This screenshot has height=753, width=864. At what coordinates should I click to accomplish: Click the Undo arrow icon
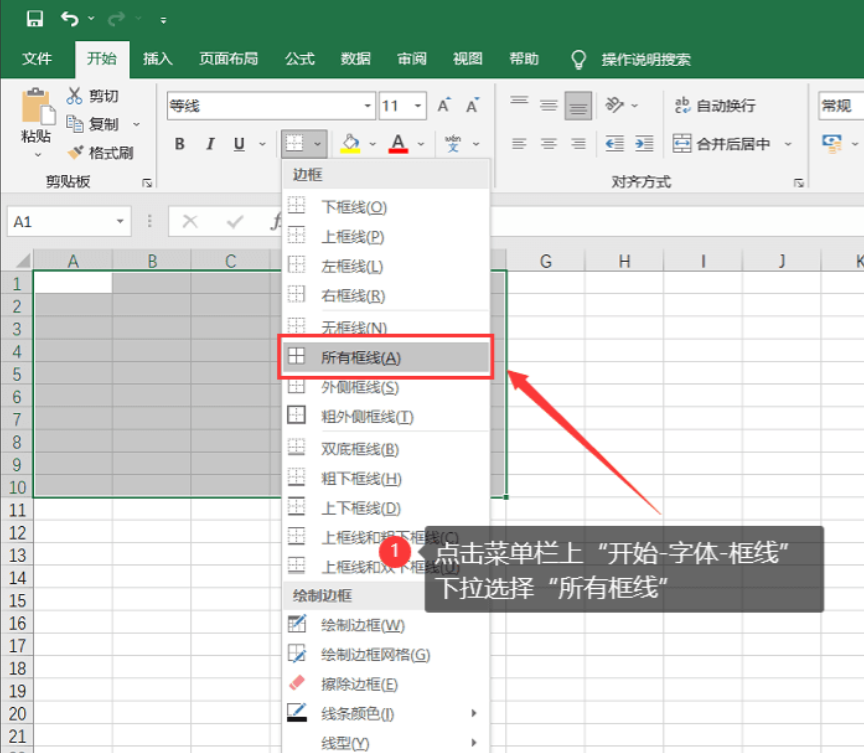pyautogui.click(x=70, y=19)
